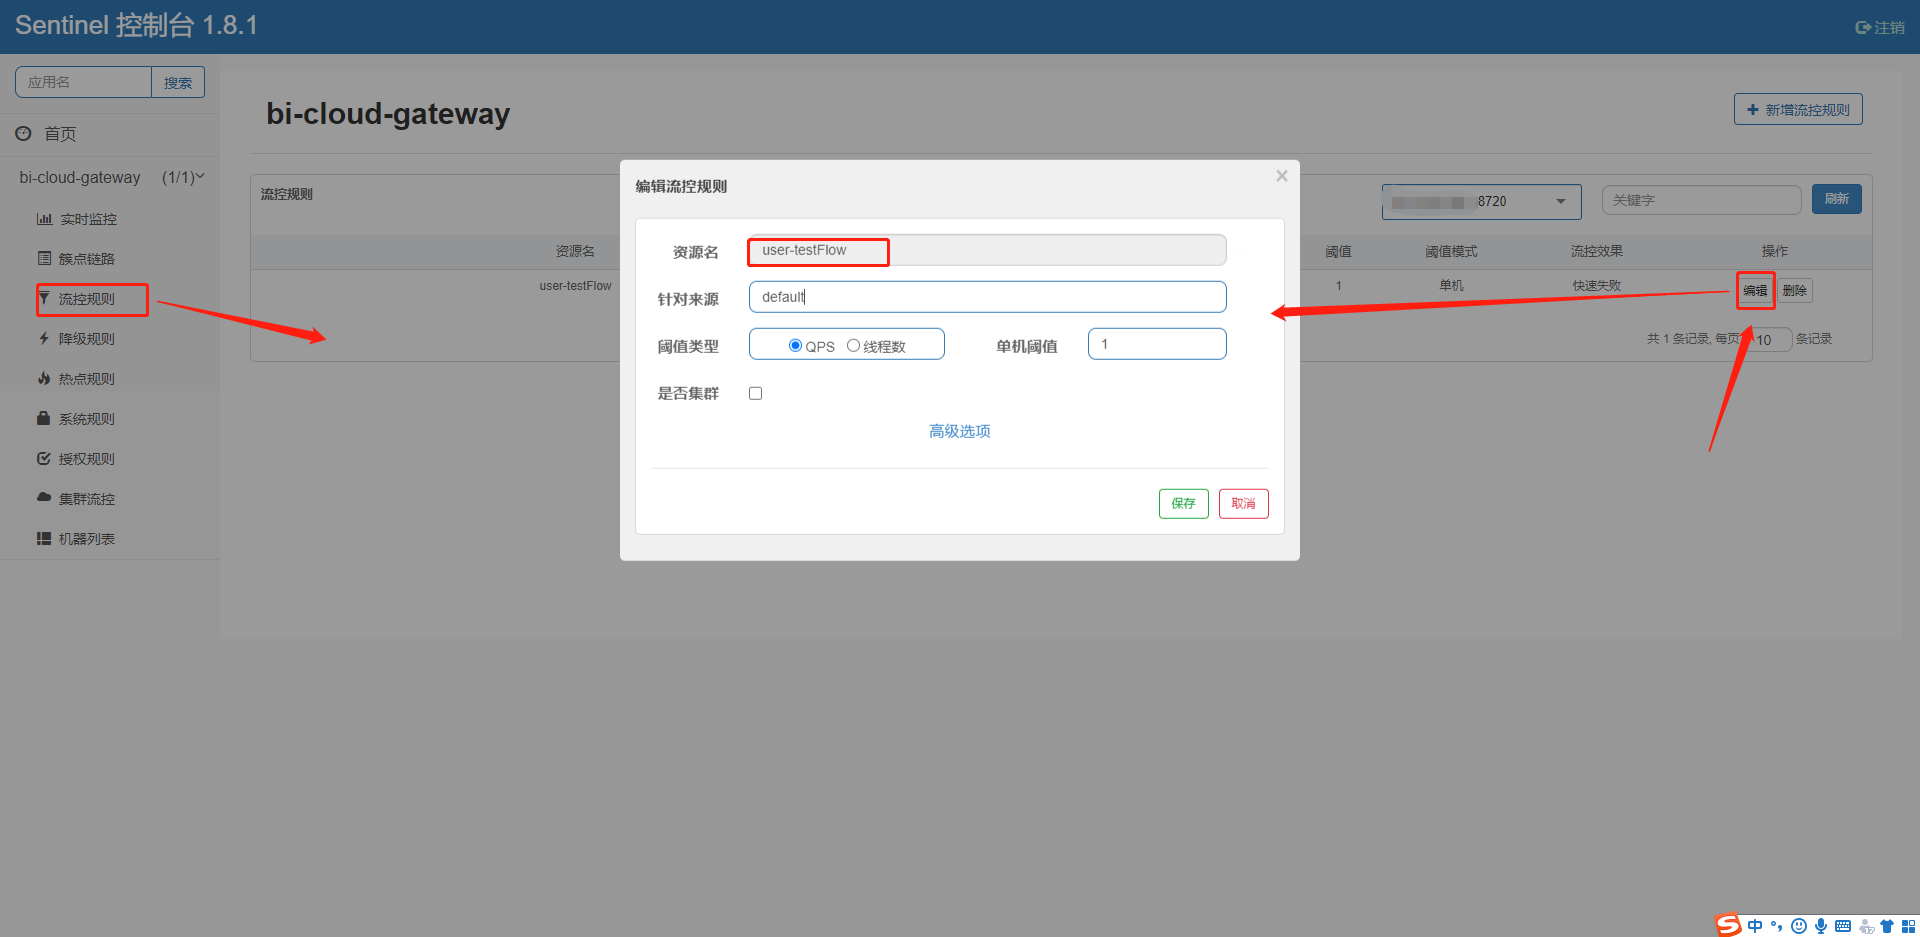This screenshot has width=1920, height=937.
Task: Click the 单机 cell in the rule row
Action: [x=1451, y=286]
